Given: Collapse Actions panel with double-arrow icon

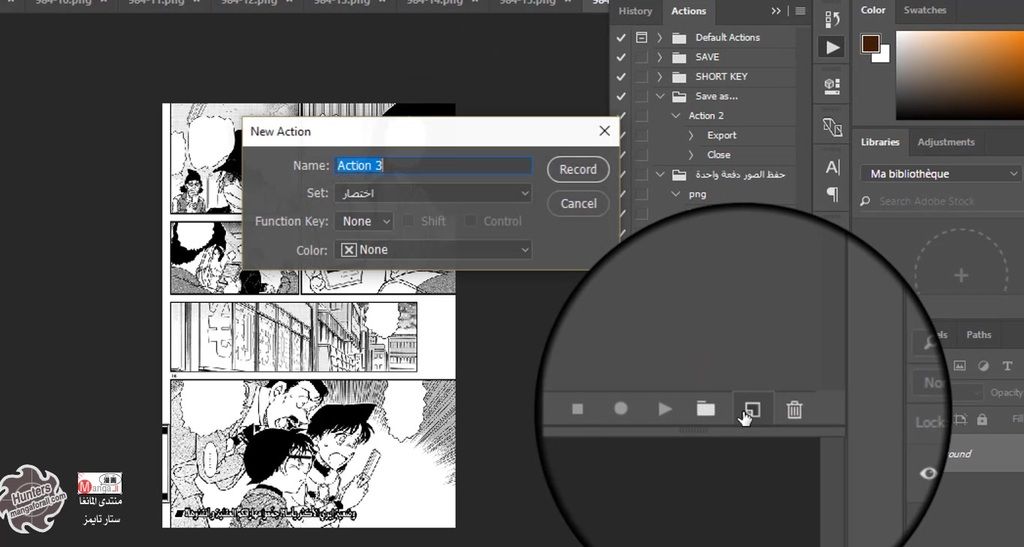Looking at the screenshot, I should (776, 11).
